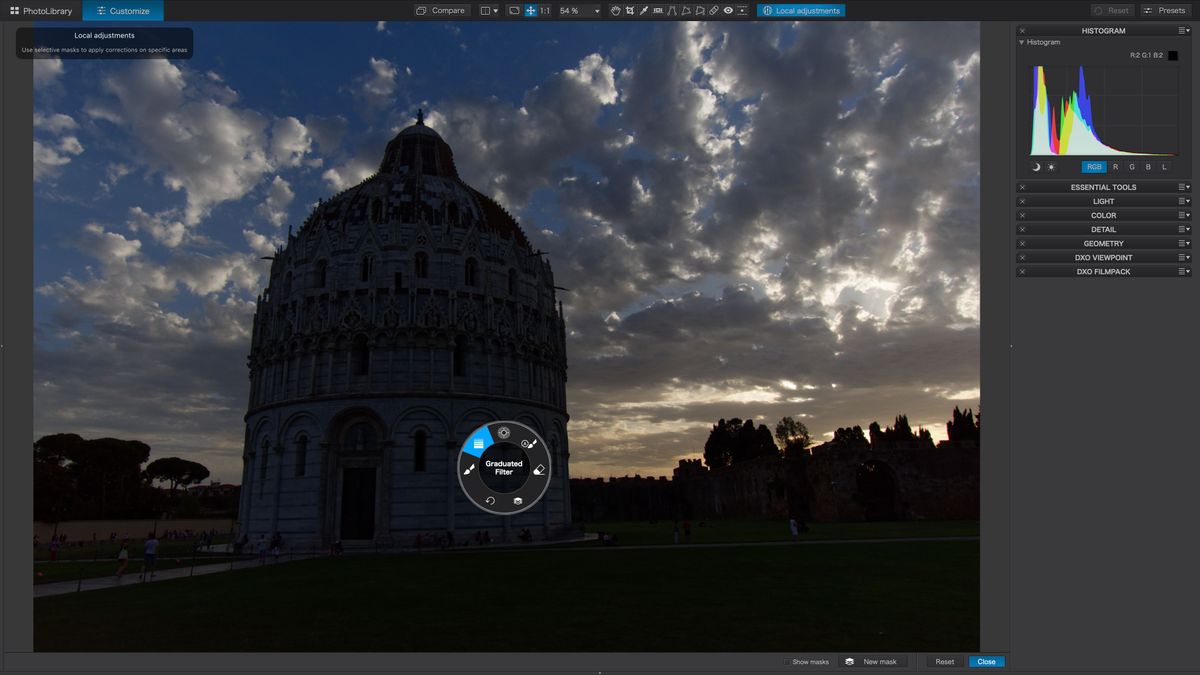Select Auto Mask brush in radial menu
The height and width of the screenshot is (675, 1200).
pos(530,443)
